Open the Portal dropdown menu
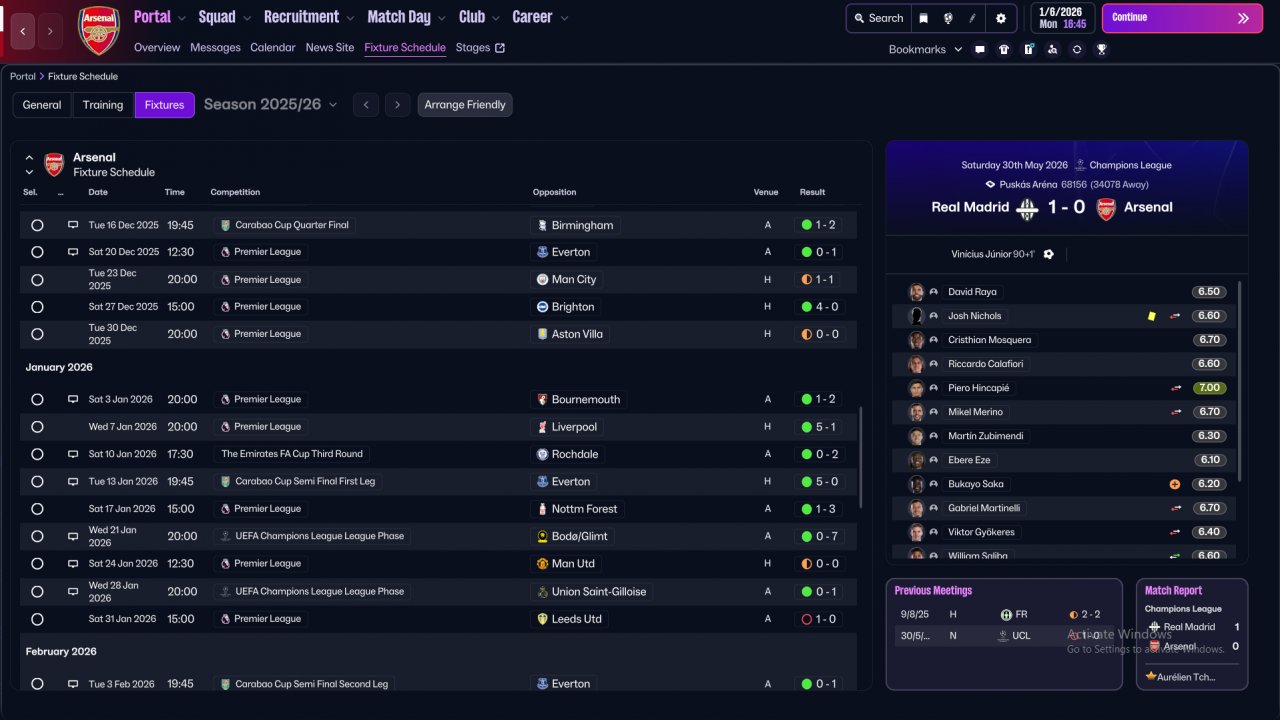Viewport: 1280px width, 720px height. click(160, 17)
